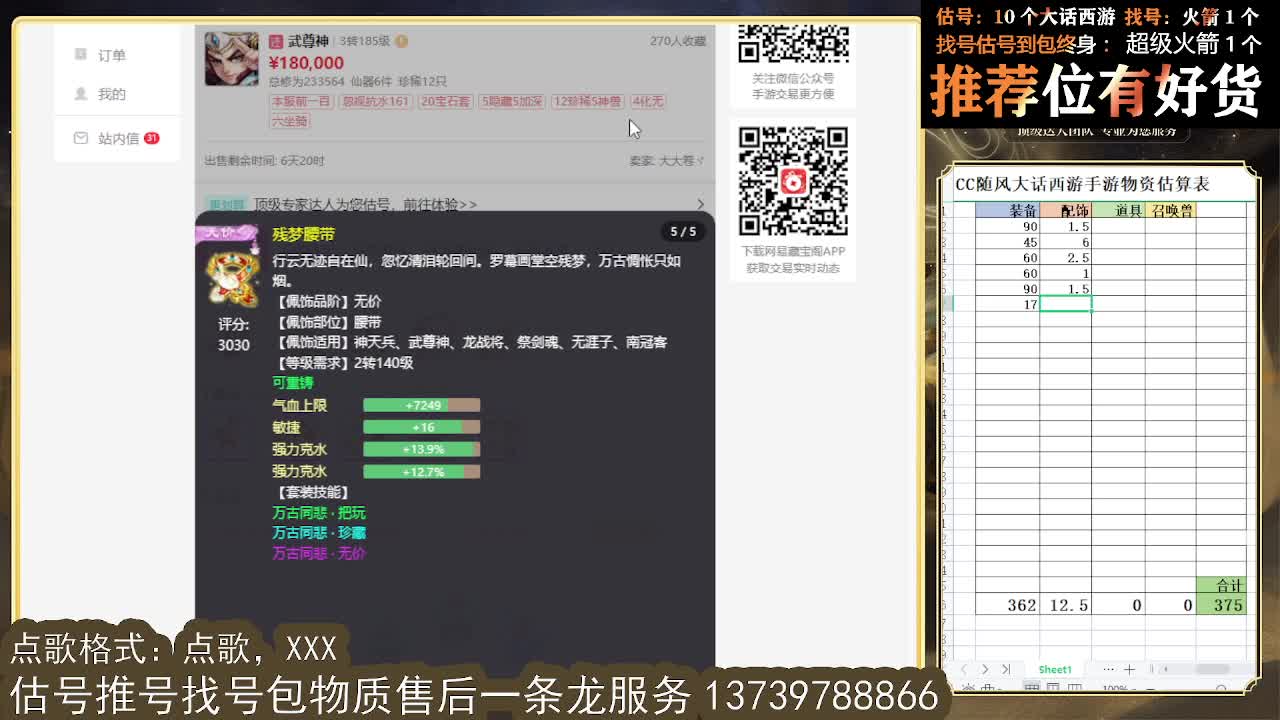Open the sheet list ellipsis menu
This screenshot has height=720, width=1280.
(1108, 669)
